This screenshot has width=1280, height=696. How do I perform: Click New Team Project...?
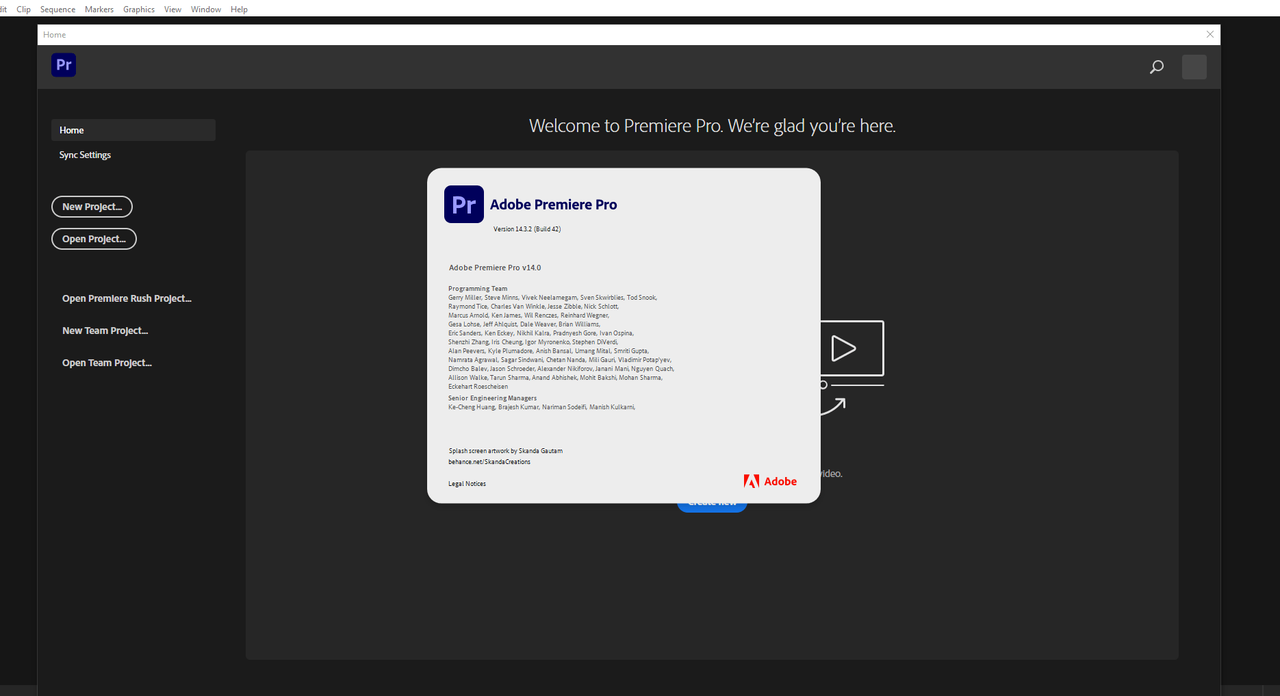pyautogui.click(x=105, y=330)
